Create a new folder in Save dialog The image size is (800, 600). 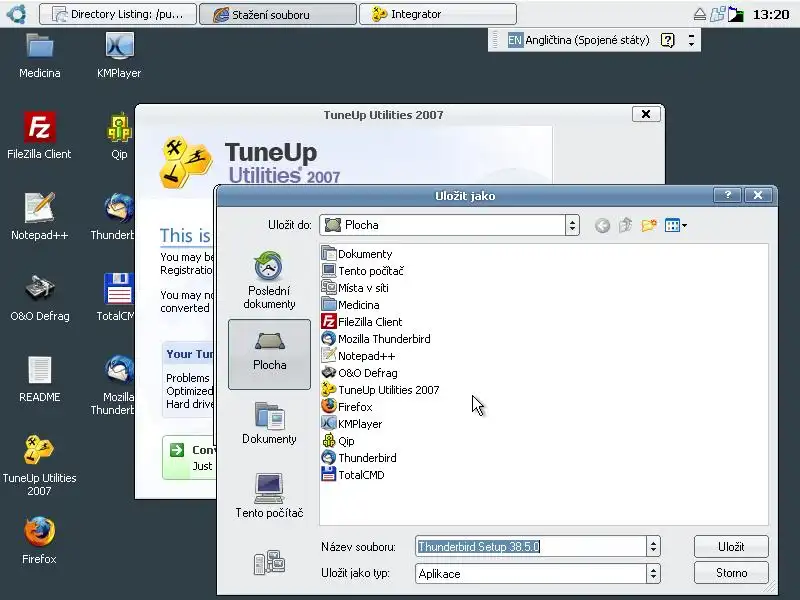click(649, 225)
